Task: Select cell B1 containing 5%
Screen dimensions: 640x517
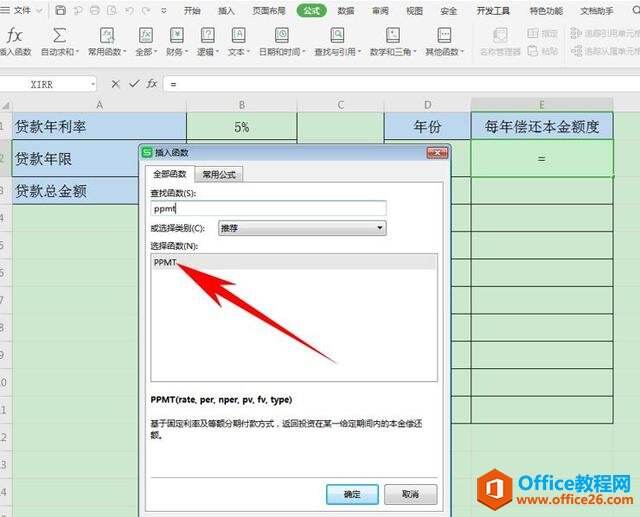Action: [242, 127]
